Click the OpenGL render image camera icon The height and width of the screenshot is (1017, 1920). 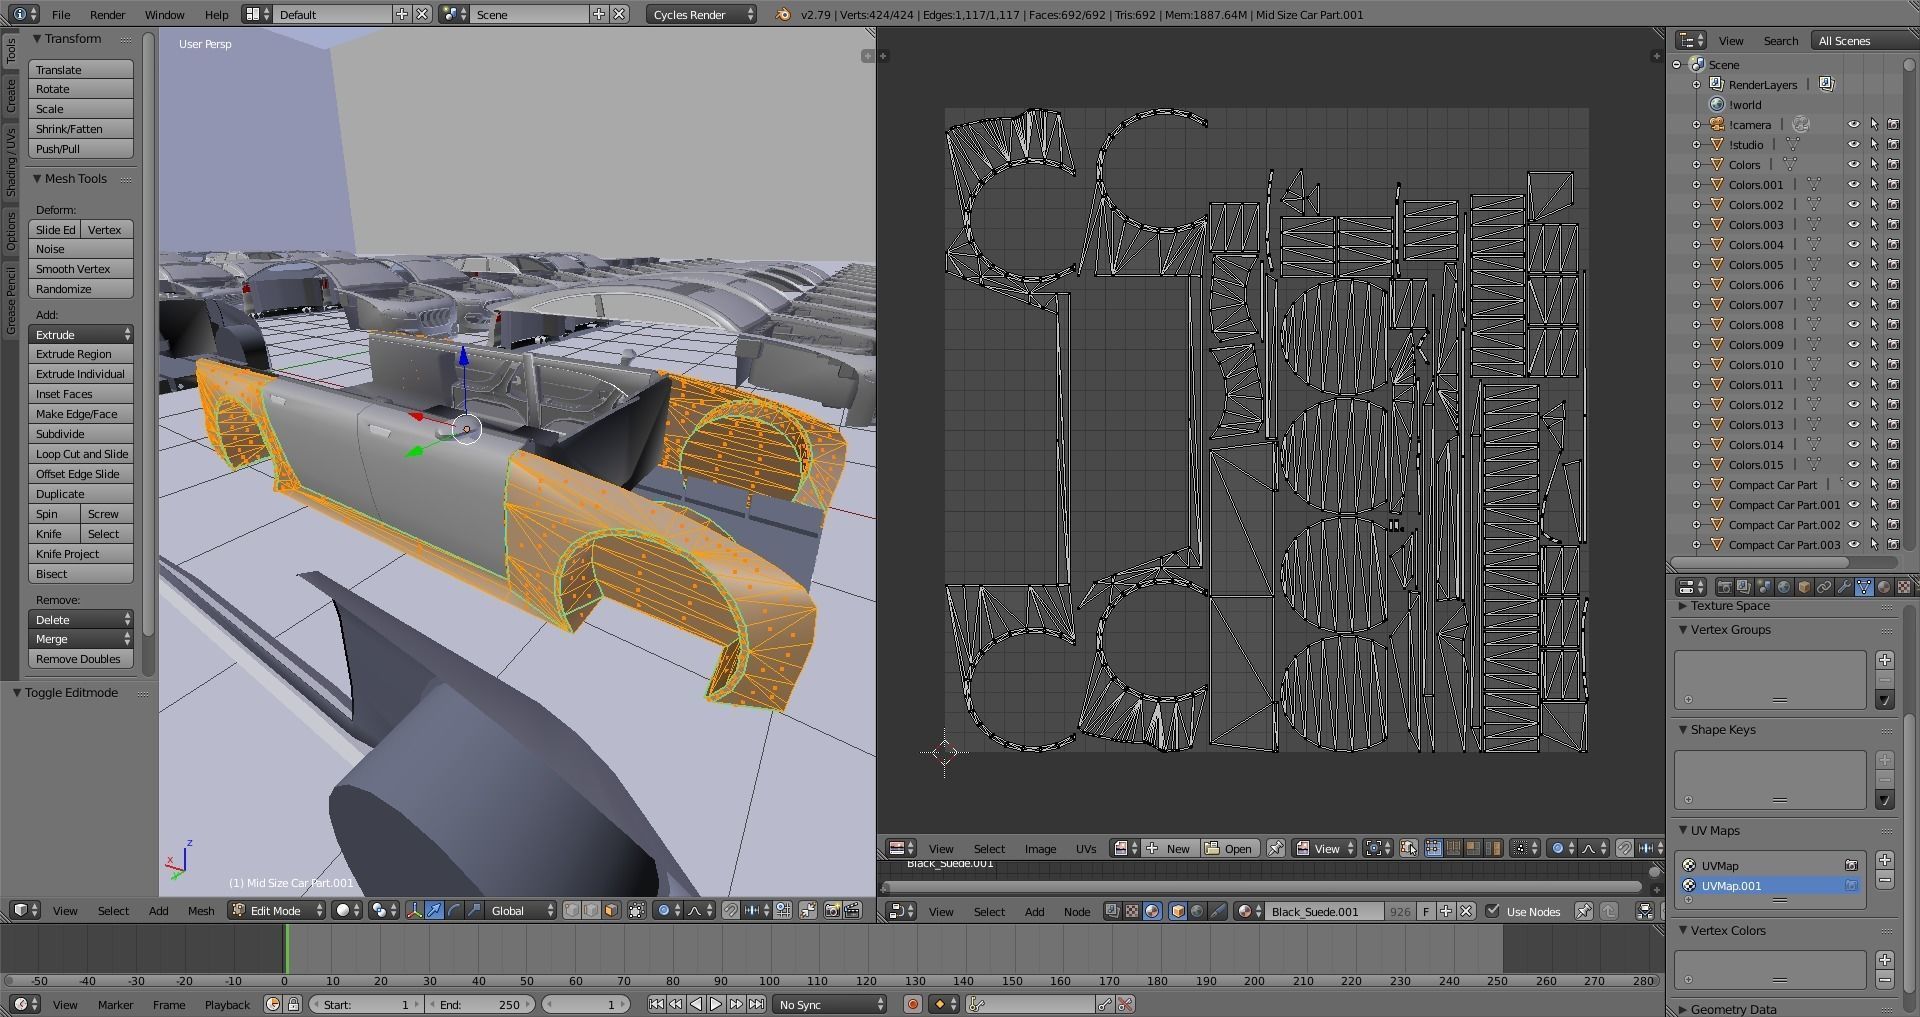[x=833, y=911]
